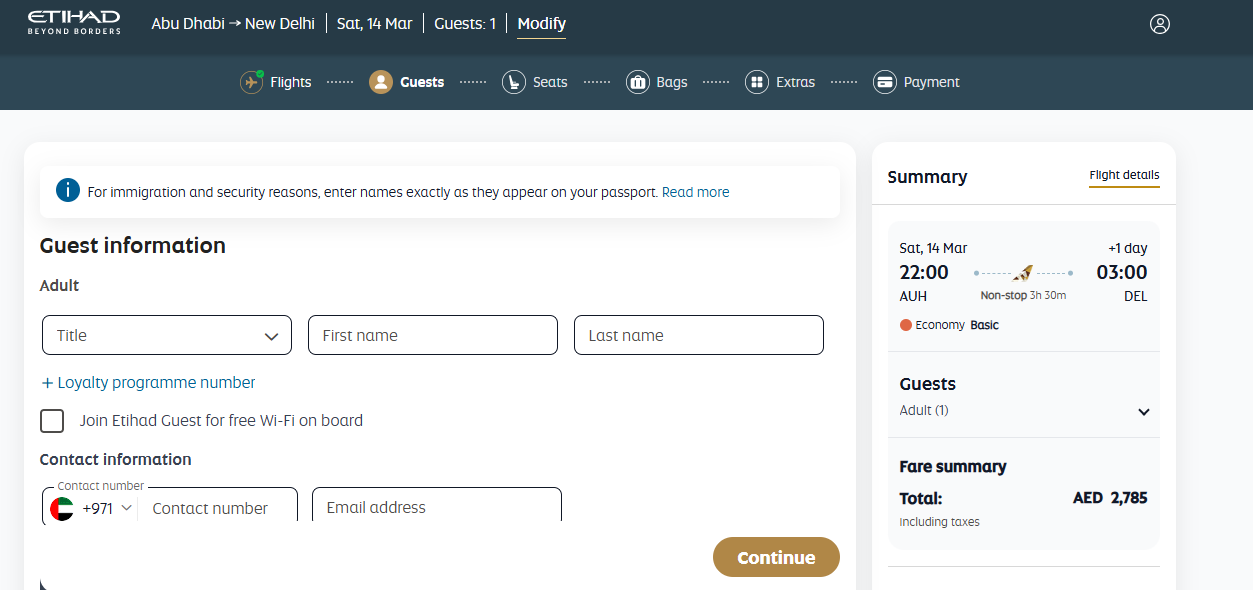Image resolution: width=1253 pixels, height=590 pixels.
Task: Go to the Payment step card icon
Action: (884, 82)
